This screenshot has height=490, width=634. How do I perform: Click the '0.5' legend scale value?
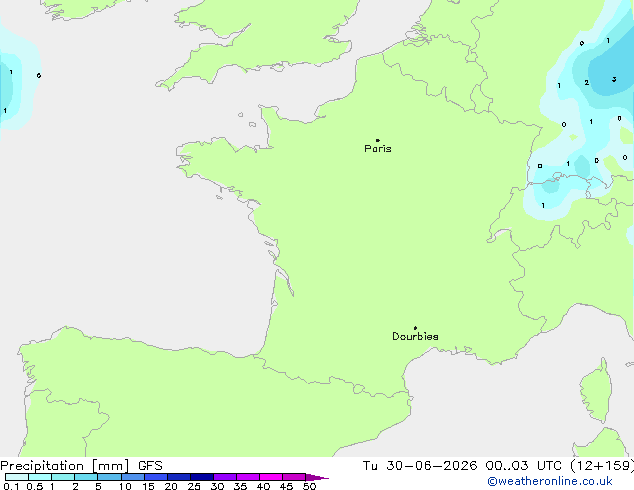[x=35, y=486]
